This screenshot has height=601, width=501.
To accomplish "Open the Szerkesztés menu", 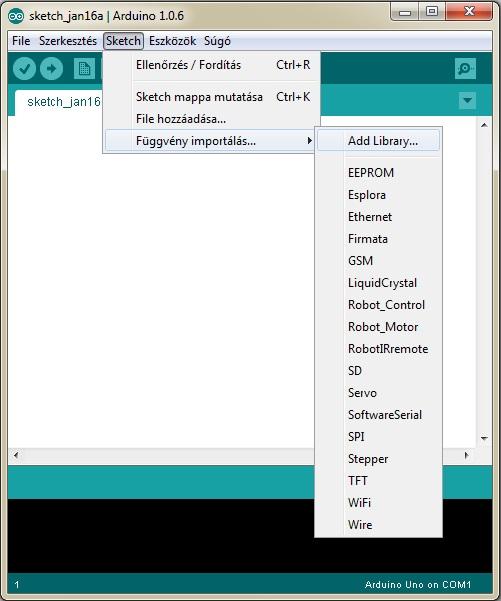I will (68, 41).
